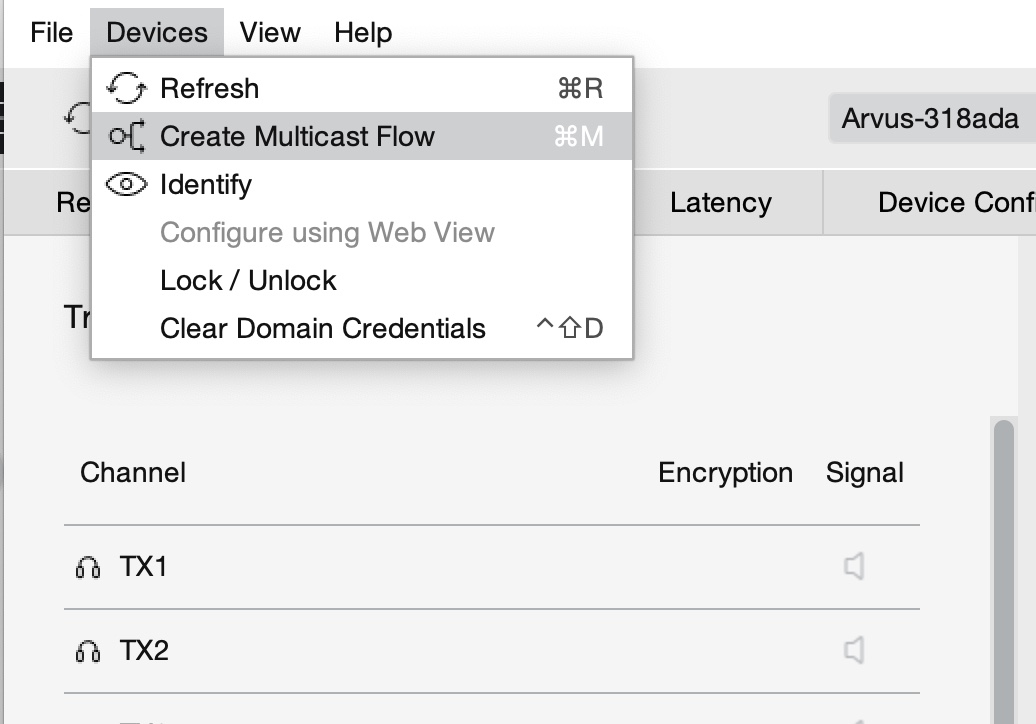
Task: Click the TX2 headphones icon
Action: tap(88, 652)
